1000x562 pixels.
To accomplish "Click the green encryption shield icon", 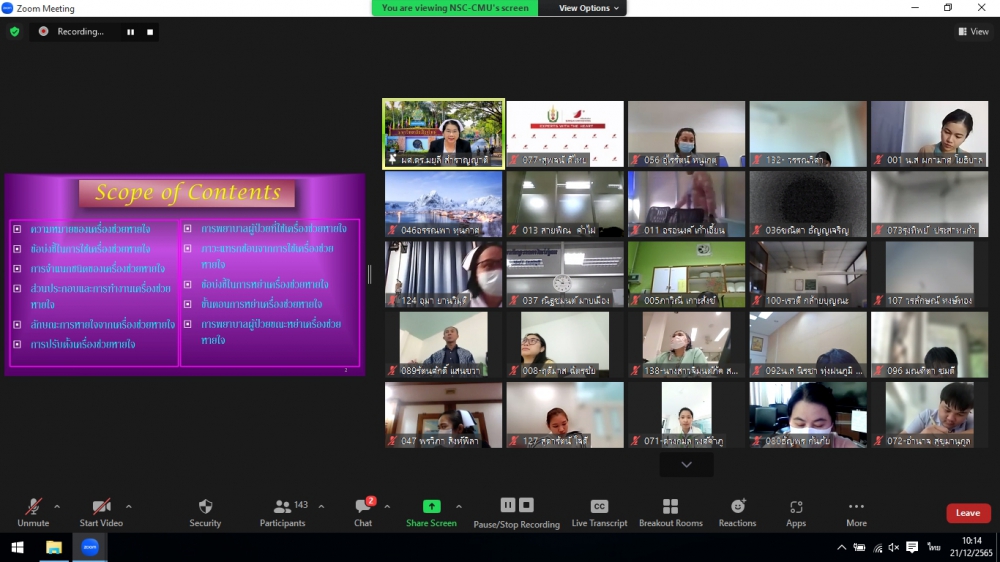I will pos(14,32).
